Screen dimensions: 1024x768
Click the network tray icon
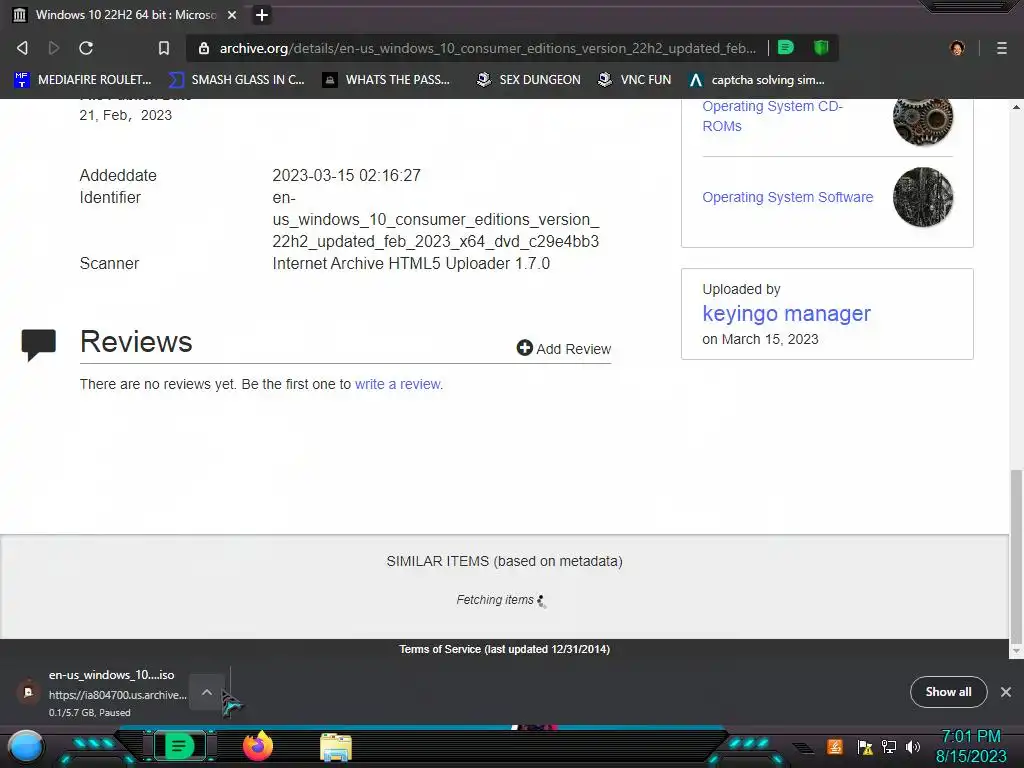pyautogui.click(x=889, y=746)
